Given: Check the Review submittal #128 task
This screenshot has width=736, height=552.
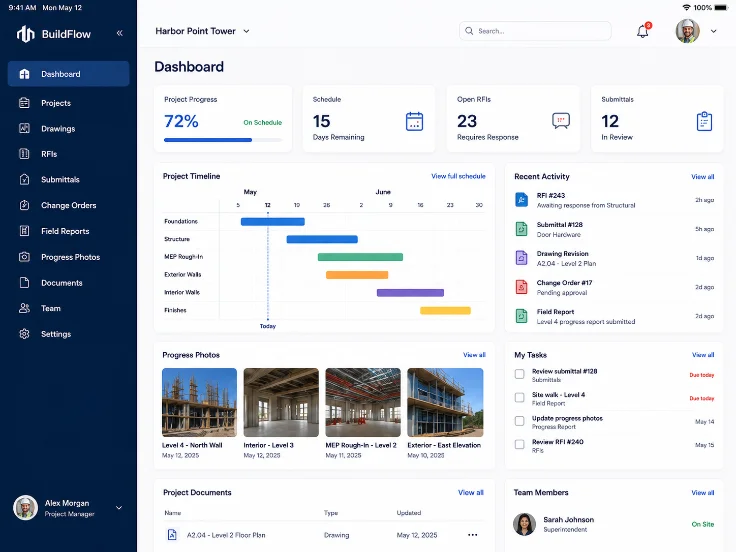Looking at the screenshot, I should click(520, 374).
